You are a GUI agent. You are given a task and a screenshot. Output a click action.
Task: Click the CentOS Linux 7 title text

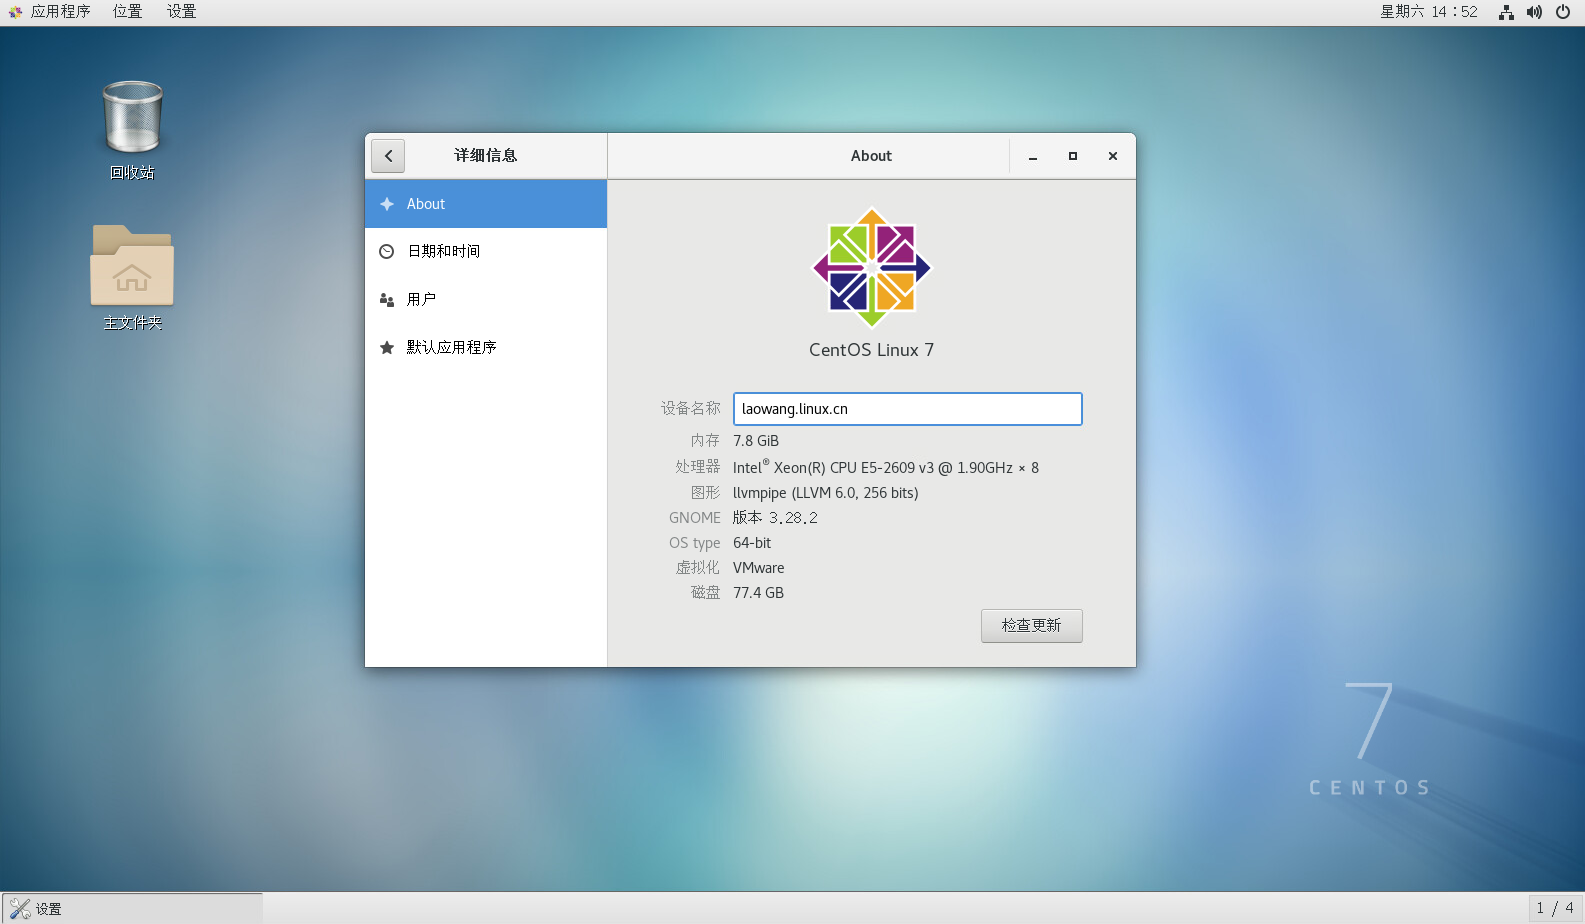pos(872,350)
